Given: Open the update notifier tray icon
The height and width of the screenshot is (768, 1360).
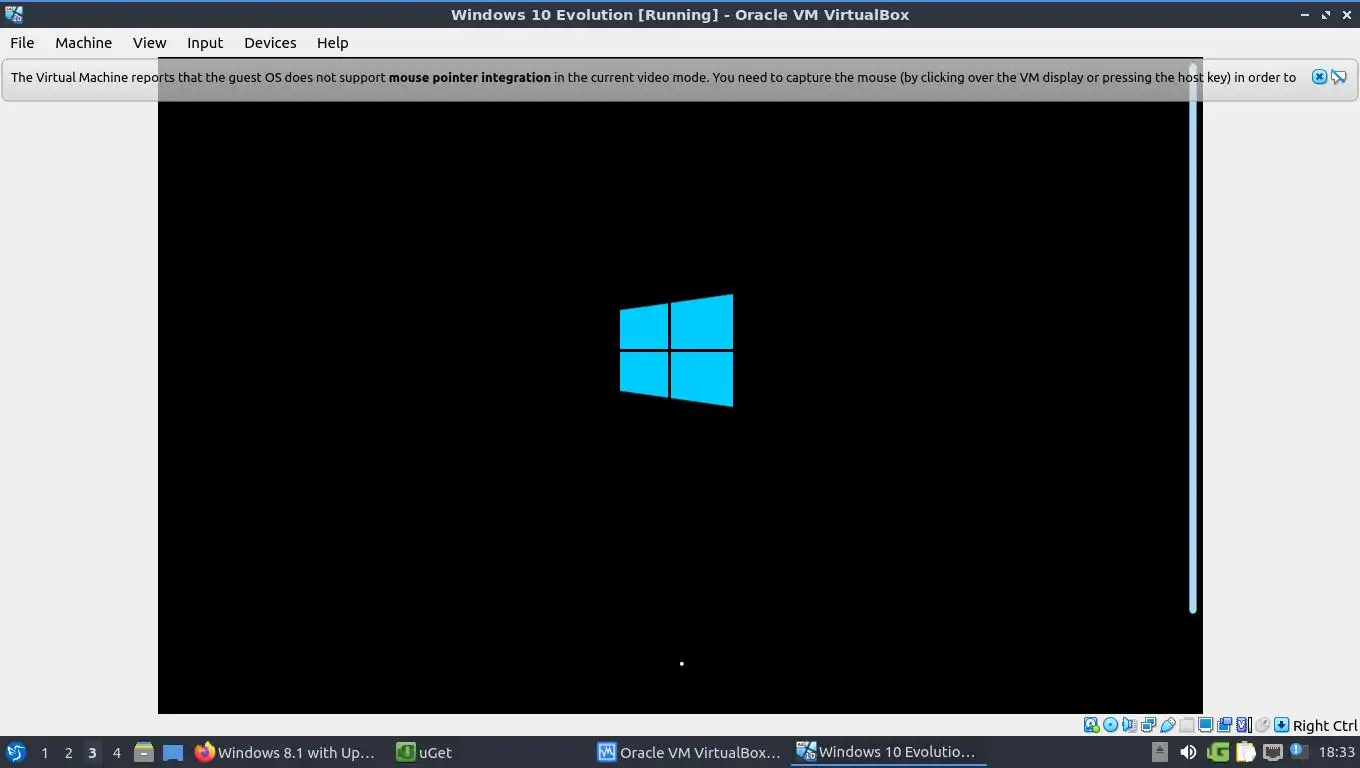Looking at the screenshot, I should 1299,751.
